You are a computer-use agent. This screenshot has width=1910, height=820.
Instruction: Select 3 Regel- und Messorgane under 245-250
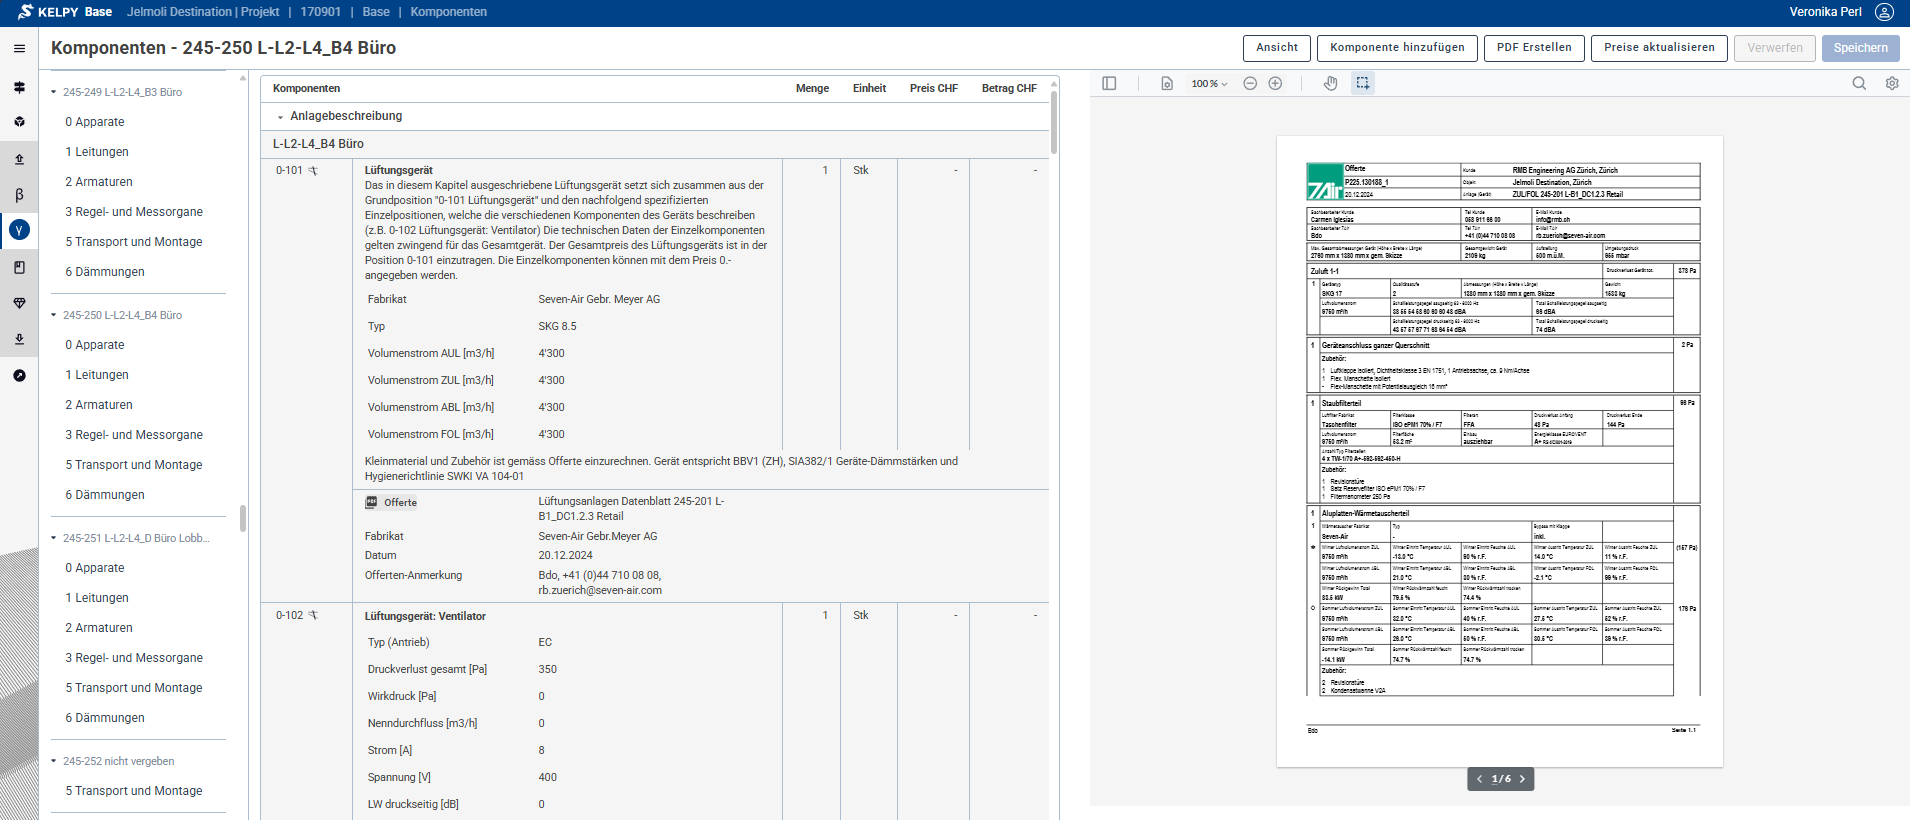pyautogui.click(x=134, y=435)
